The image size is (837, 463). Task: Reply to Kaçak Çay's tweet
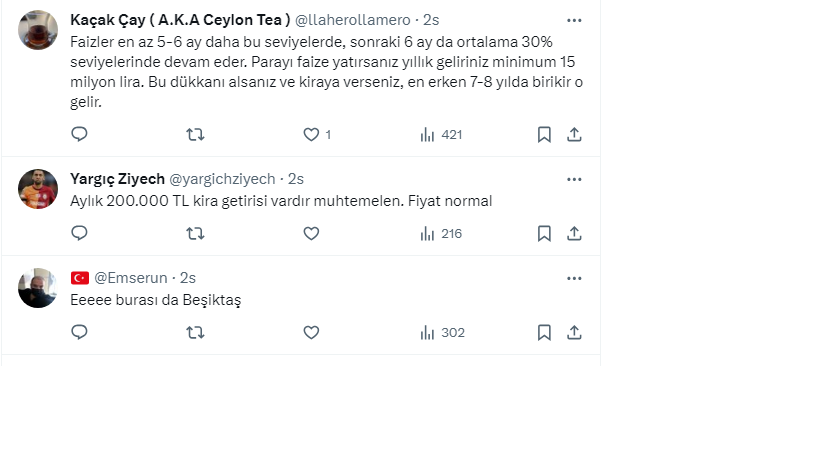(x=80, y=134)
